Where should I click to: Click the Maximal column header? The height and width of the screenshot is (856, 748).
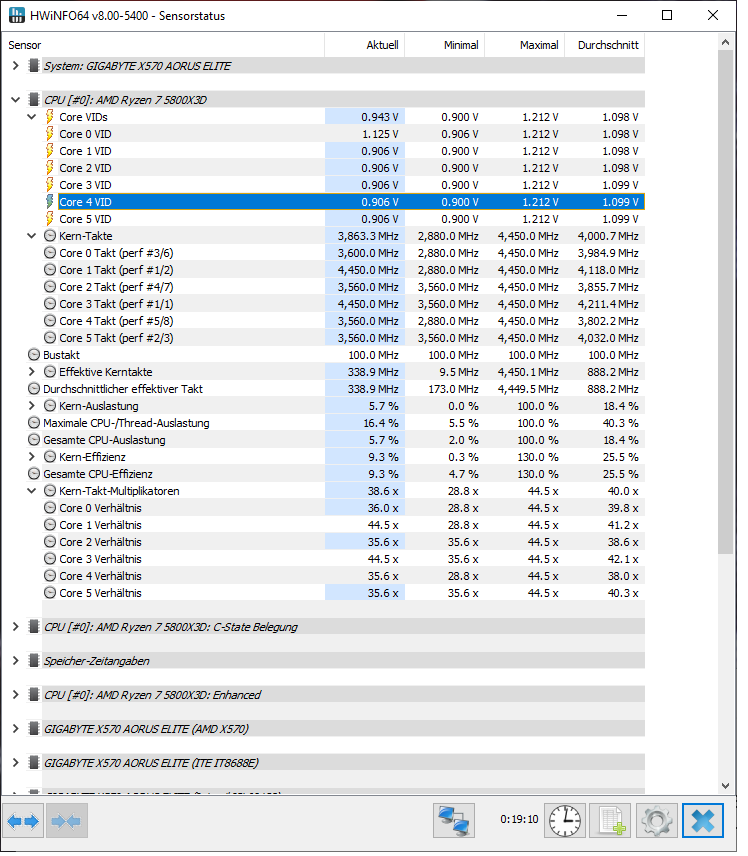click(525, 45)
